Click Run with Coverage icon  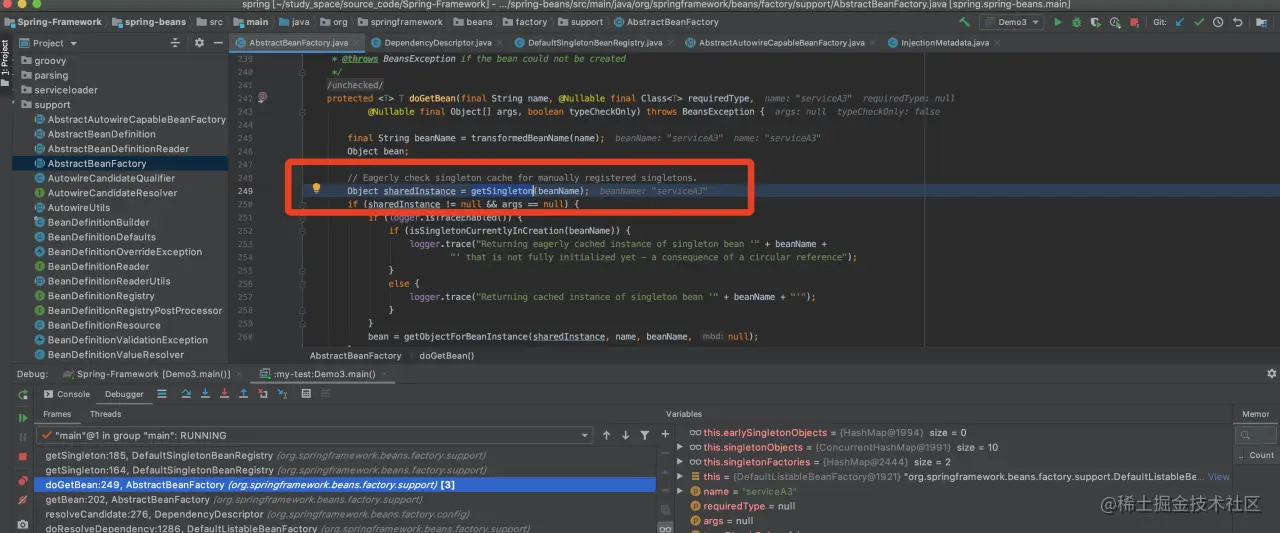[1096, 22]
